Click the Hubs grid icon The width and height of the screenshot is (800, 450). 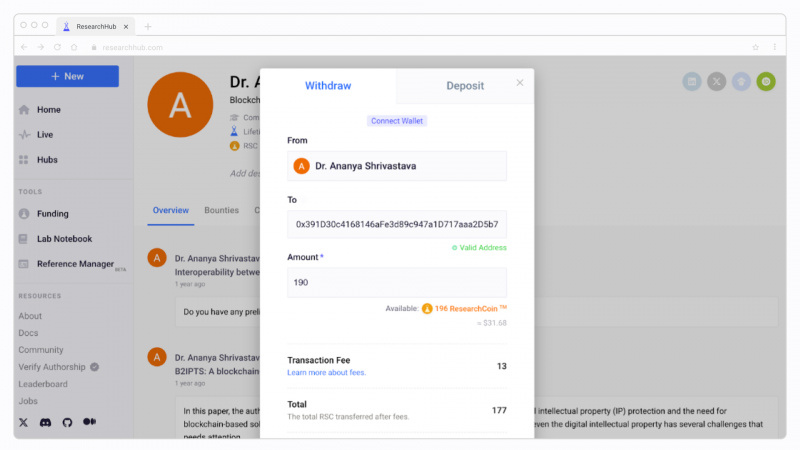point(23,160)
